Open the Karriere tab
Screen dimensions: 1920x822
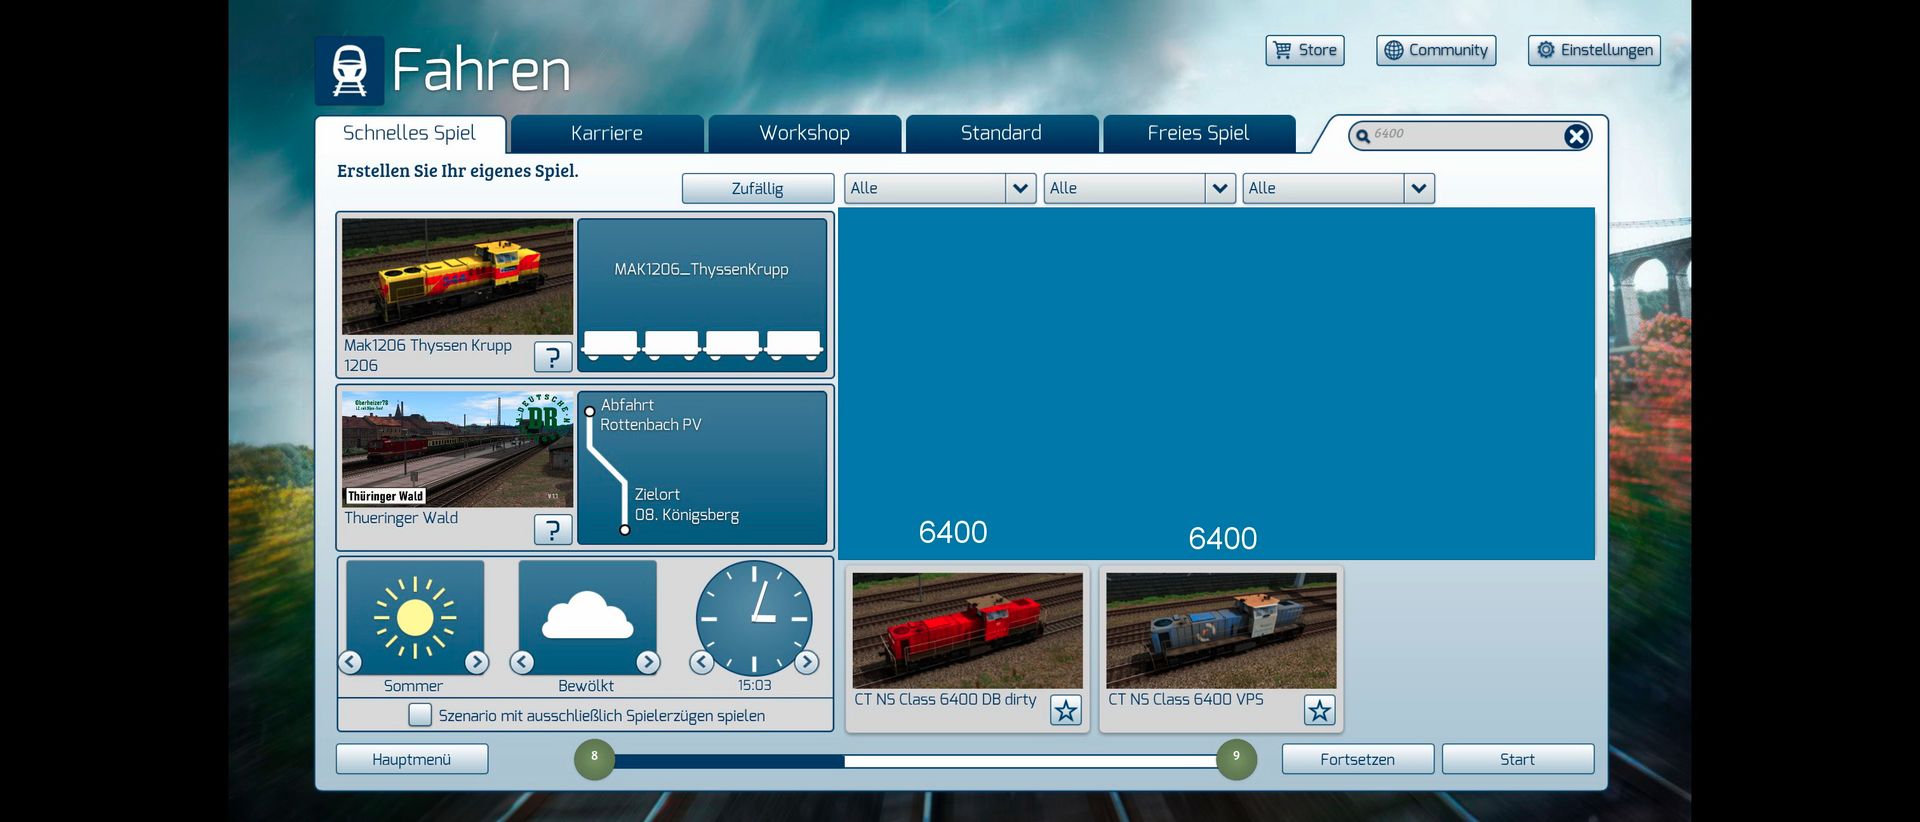tap(607, 134)
